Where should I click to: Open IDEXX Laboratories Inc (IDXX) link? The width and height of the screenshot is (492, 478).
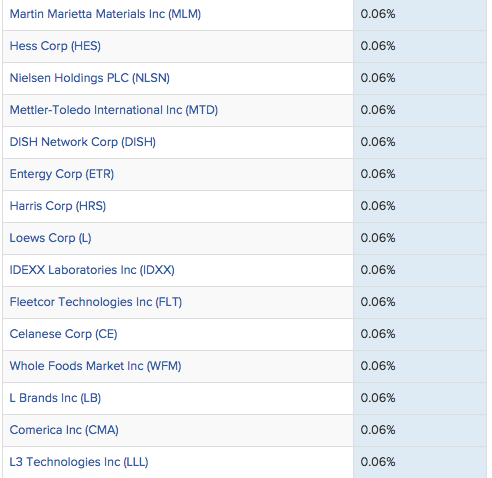(x=92, y=270)
